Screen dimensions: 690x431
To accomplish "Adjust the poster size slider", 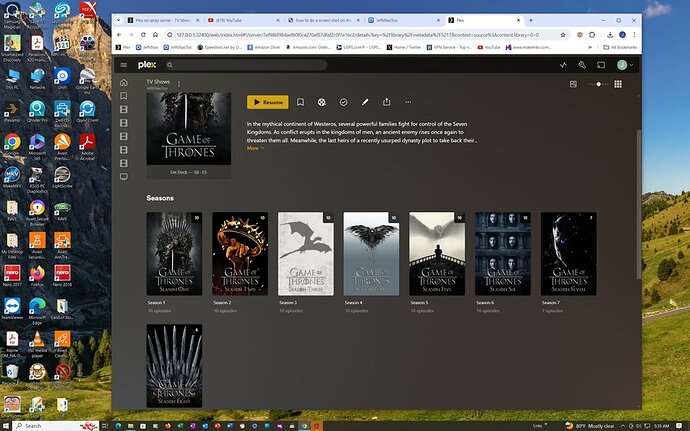I will (598, 84).
